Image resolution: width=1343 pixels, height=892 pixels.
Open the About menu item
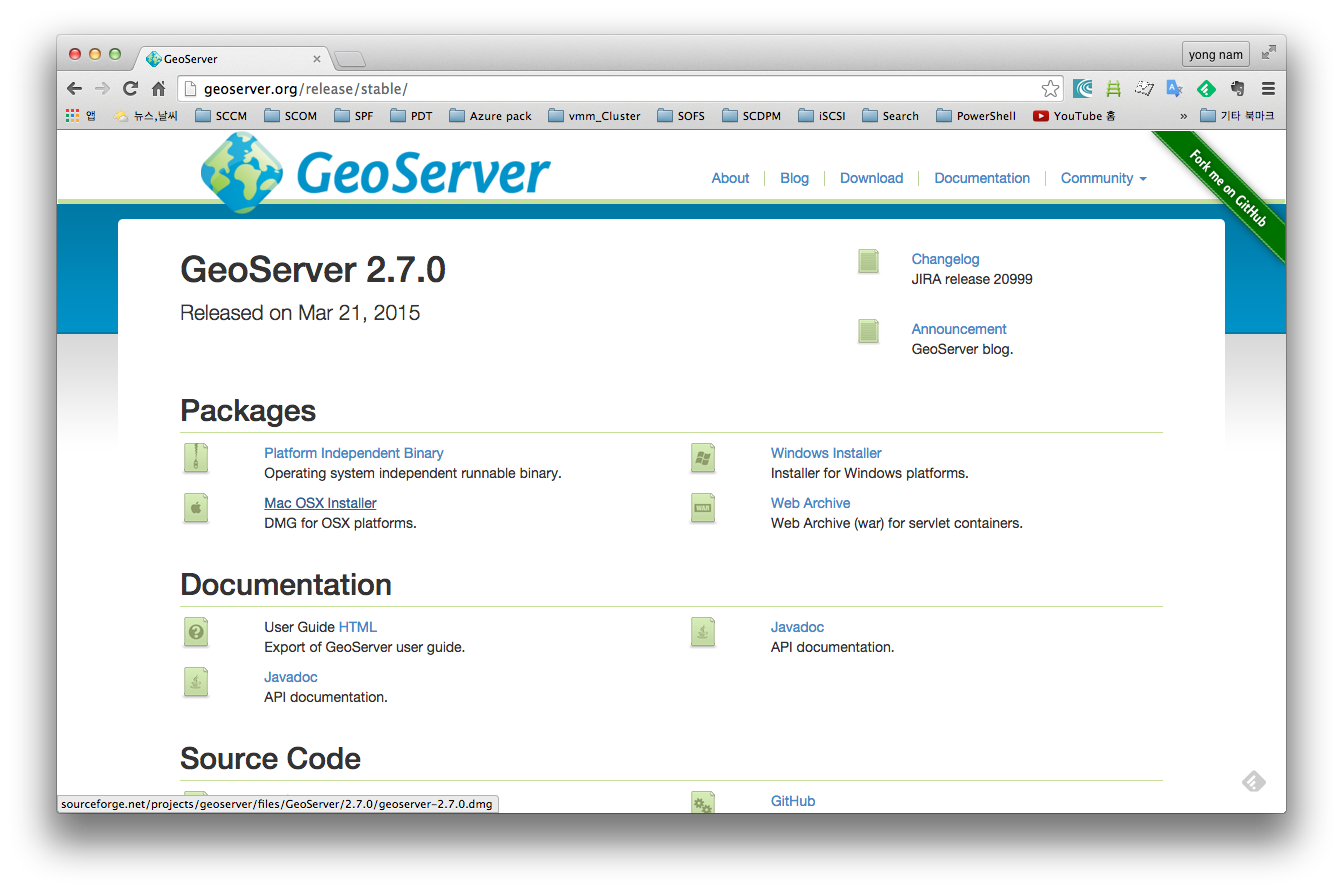click(730, 178)
